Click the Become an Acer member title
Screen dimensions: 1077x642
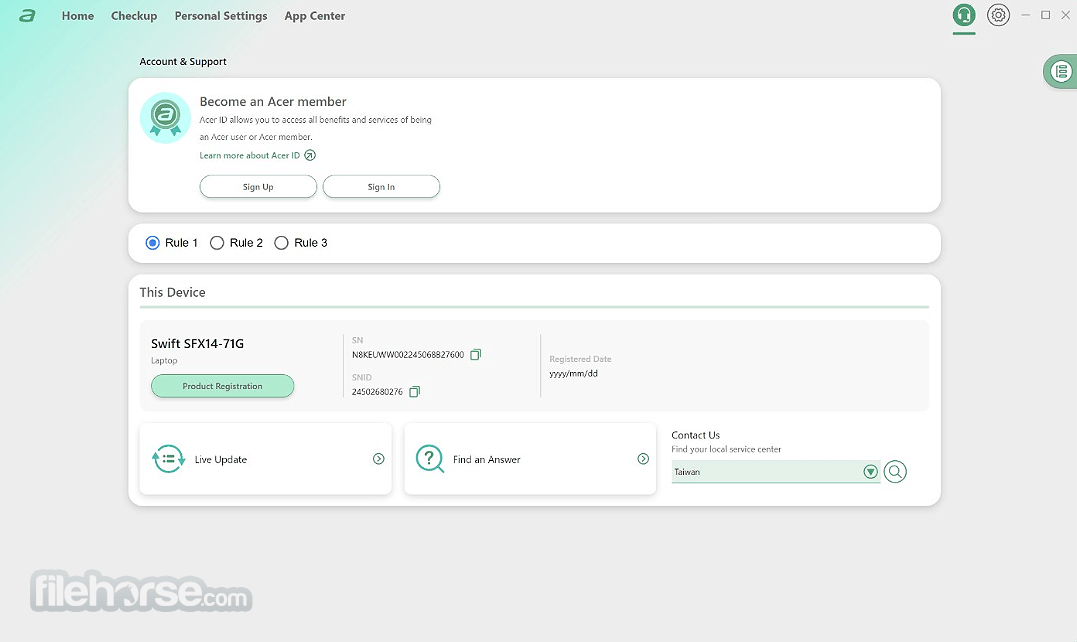273,102
